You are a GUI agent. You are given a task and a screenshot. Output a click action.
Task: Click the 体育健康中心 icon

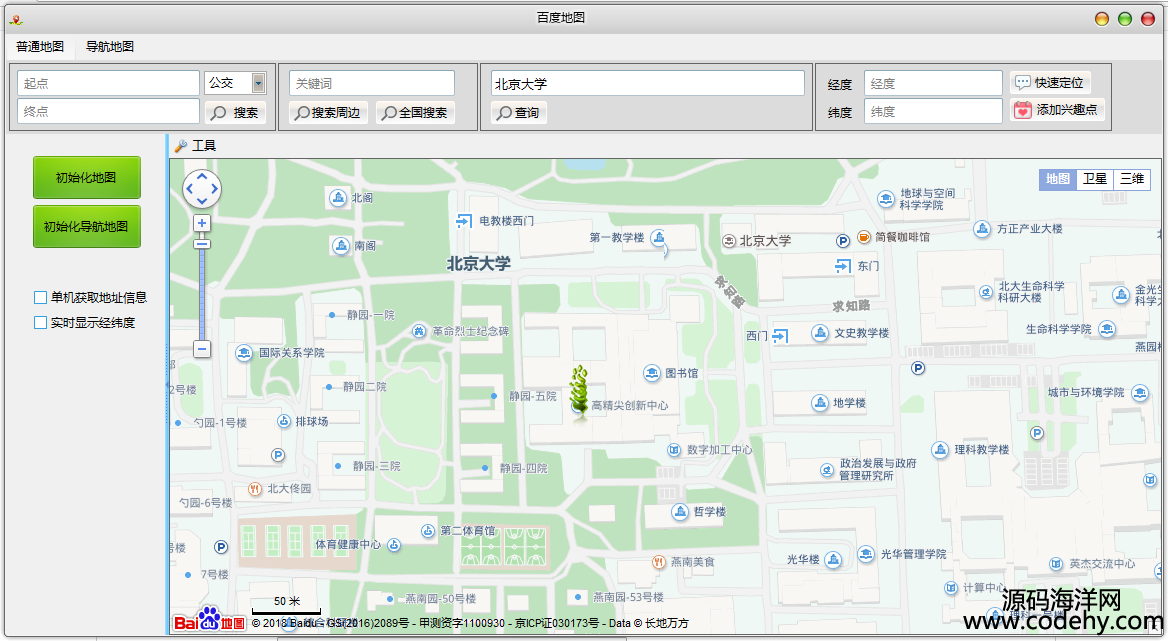point(394,545)
